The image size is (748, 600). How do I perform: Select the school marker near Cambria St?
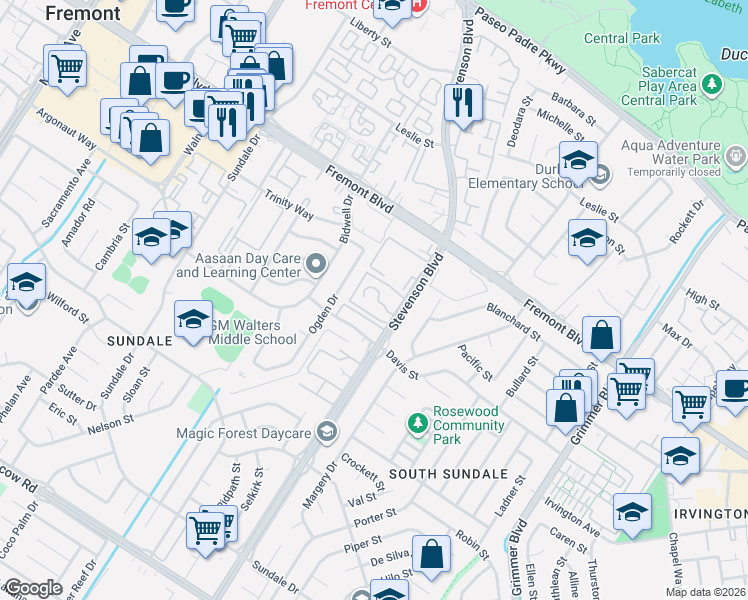tap(151, 238)
